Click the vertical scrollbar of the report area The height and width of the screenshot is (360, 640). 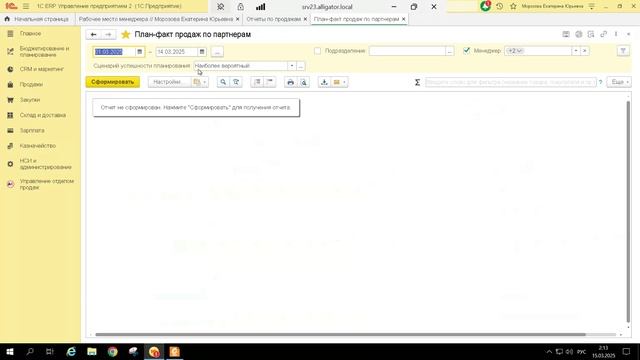[x=628, y=211]
